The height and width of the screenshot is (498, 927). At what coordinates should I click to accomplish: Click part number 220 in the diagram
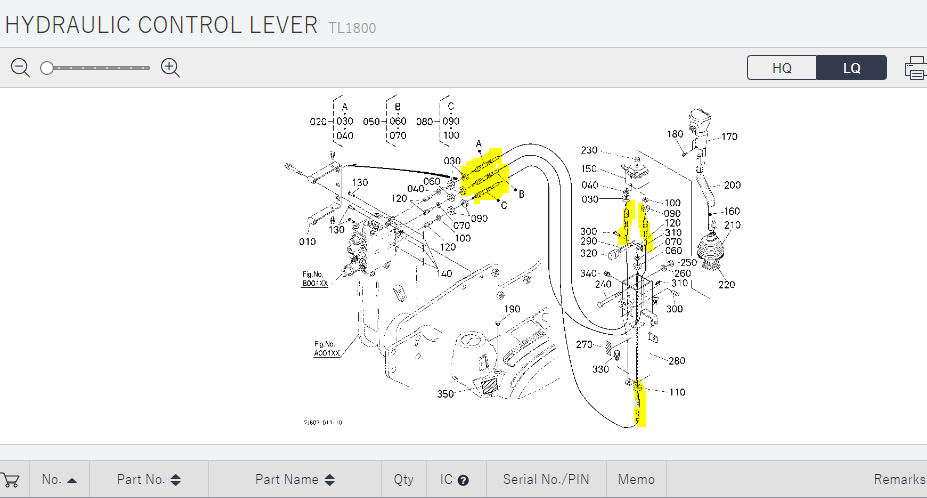(727, 284)
